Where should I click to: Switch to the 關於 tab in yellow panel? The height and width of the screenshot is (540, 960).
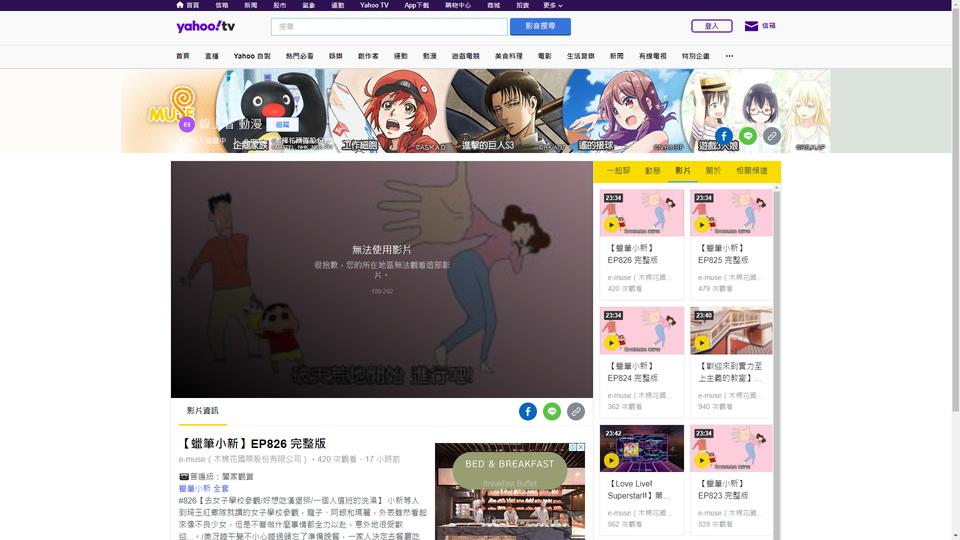click(x=713, y=171)
